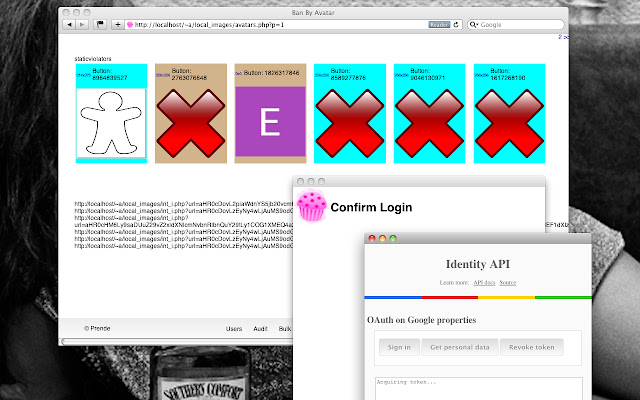Screen dimensions: 640x400
Task: Toggle the Reader button in the address bar
Action: (438, 23)
